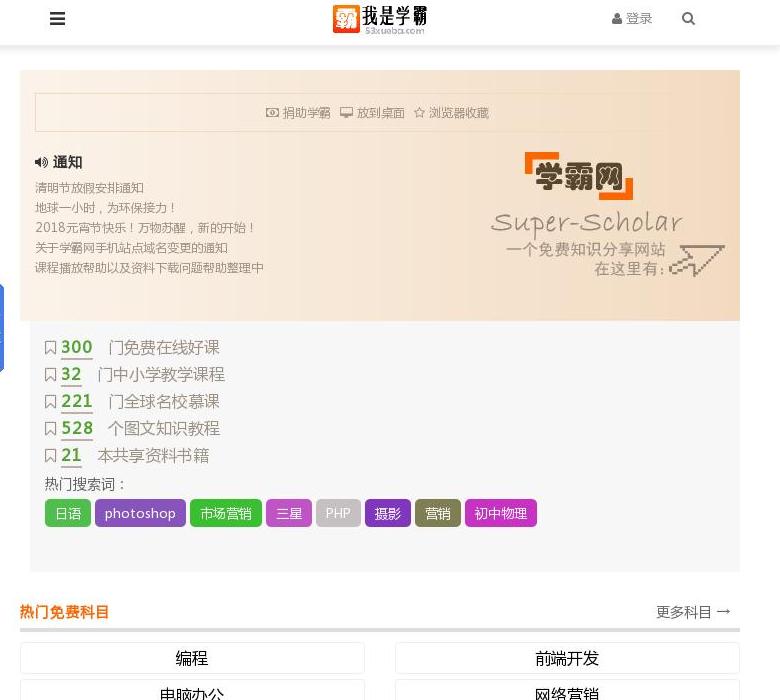Click the 221 全球名校慕课 number
Viewport: 780px width, 700px height.
[x=77, y=401]
